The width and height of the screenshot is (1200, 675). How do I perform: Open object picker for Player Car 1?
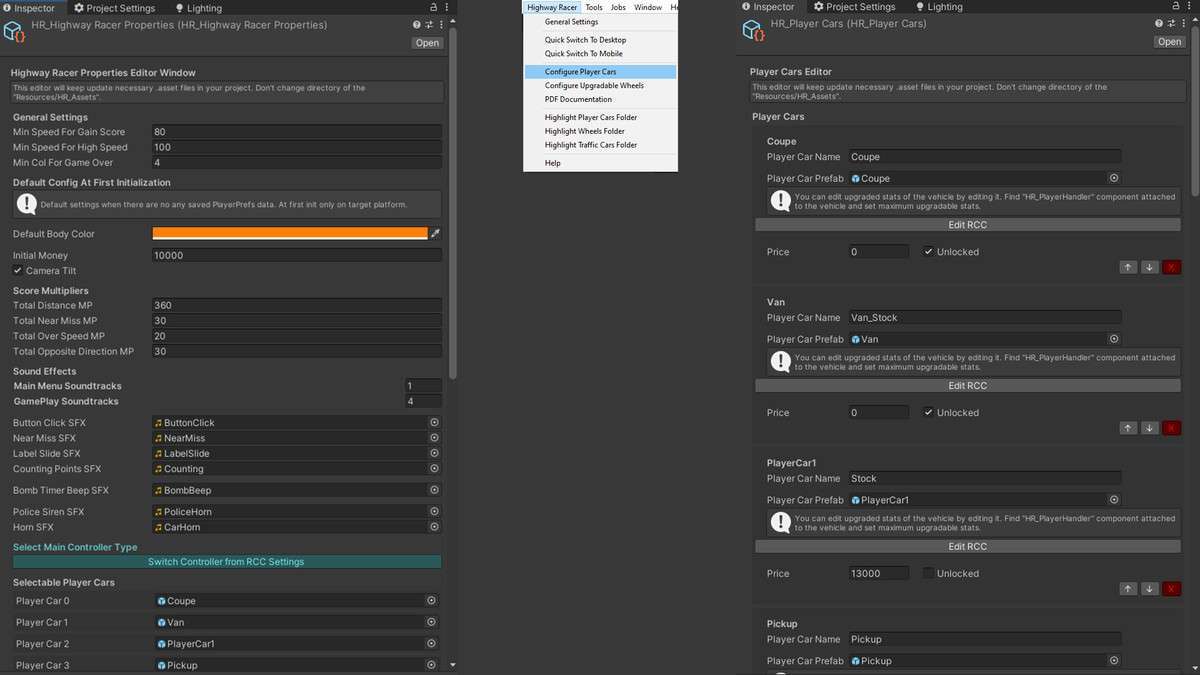coord(432,622)
